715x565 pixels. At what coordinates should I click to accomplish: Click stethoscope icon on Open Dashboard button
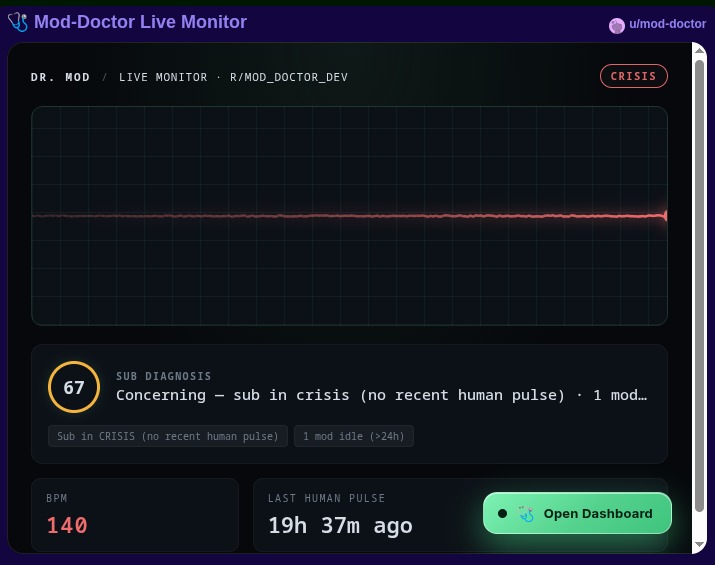click(x=526, y=513)
